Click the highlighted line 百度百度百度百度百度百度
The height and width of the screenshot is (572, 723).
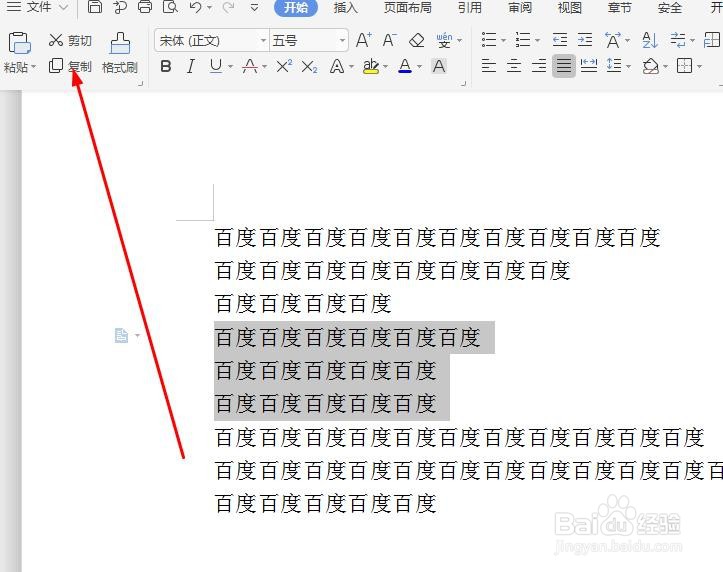click(x=348, y=337)
